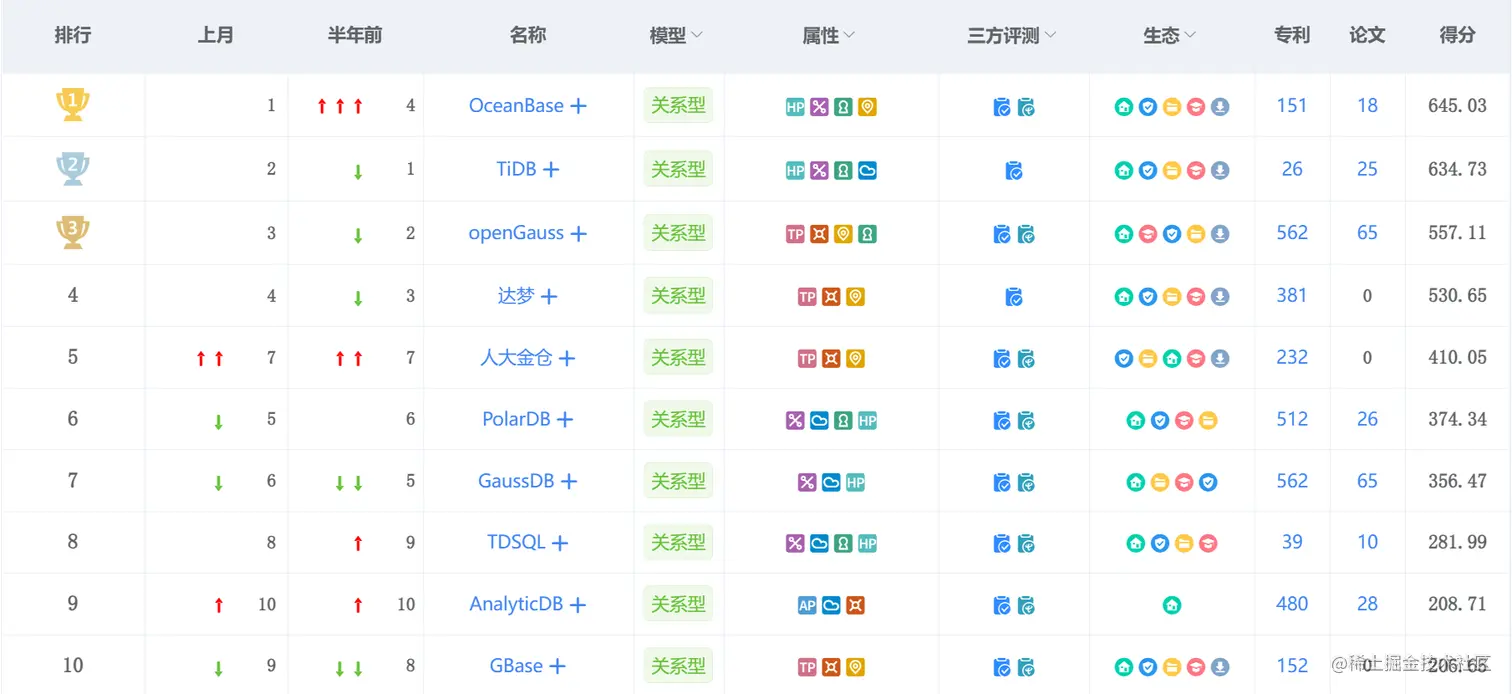Click the teal second evaluation icon for OceanBase

[x=1026, y=107]
